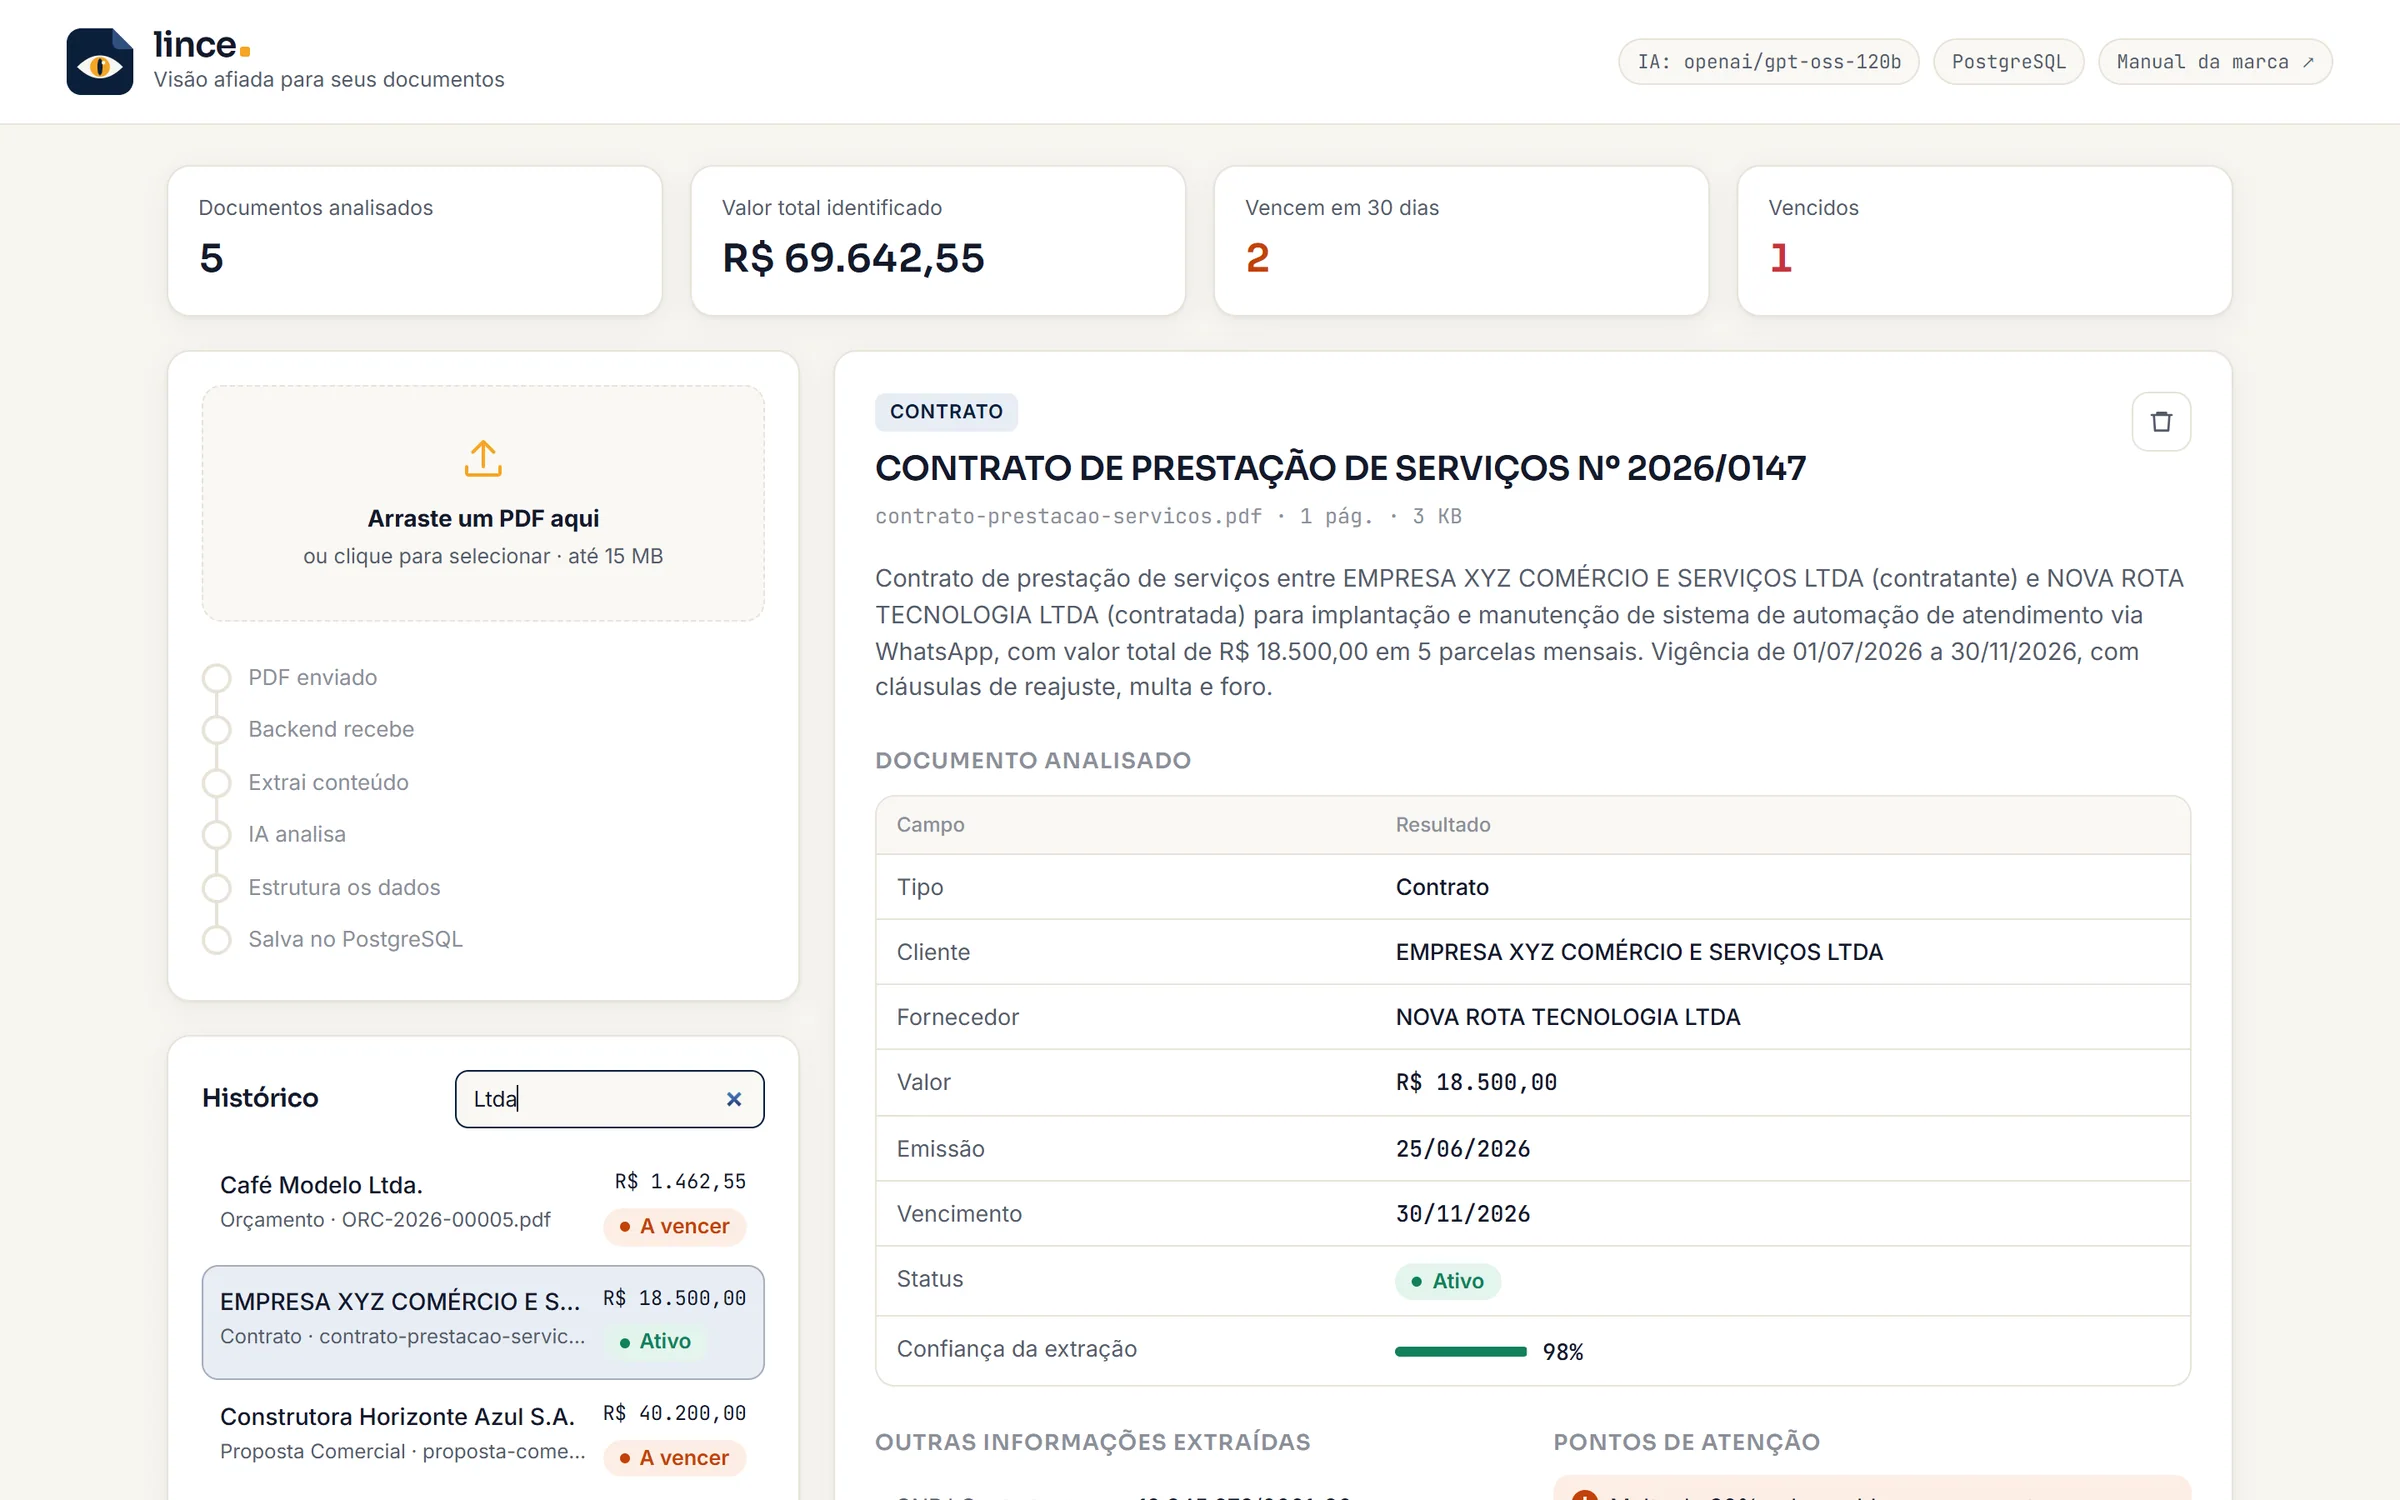Click the upload arrow icon in drop zone

coord(483,458)
